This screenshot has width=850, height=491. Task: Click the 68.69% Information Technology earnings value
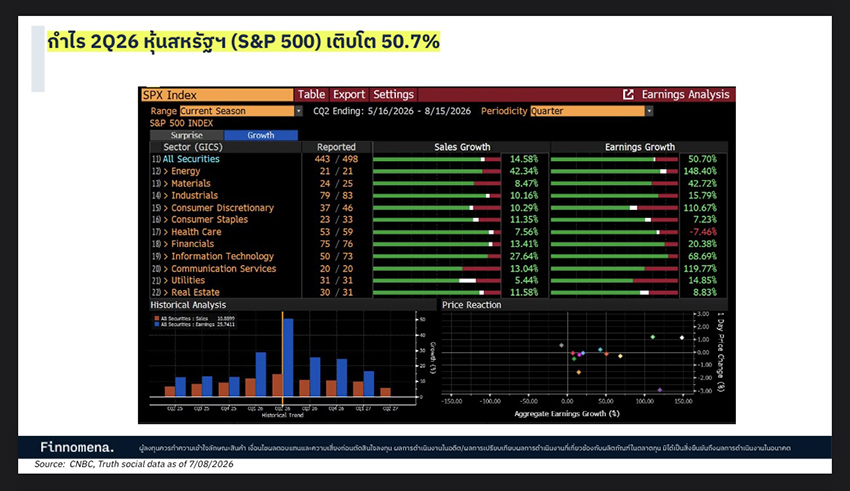[x=702, y=256]
